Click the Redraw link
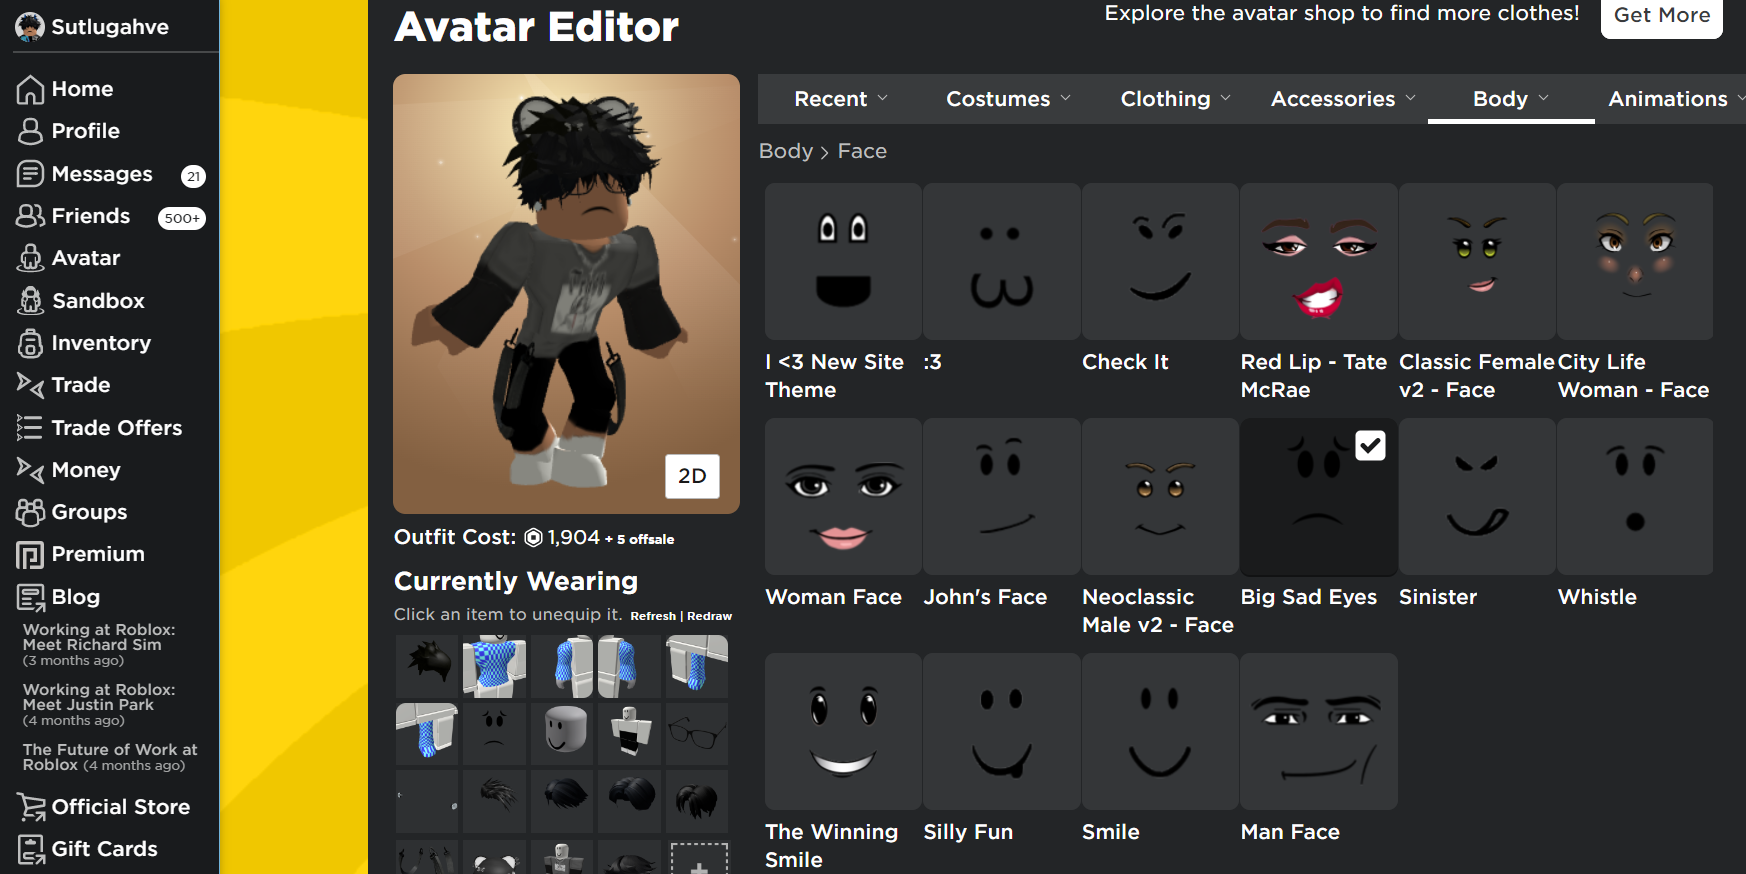Screen dimensions: 1746x874 [x=709, y=616]
